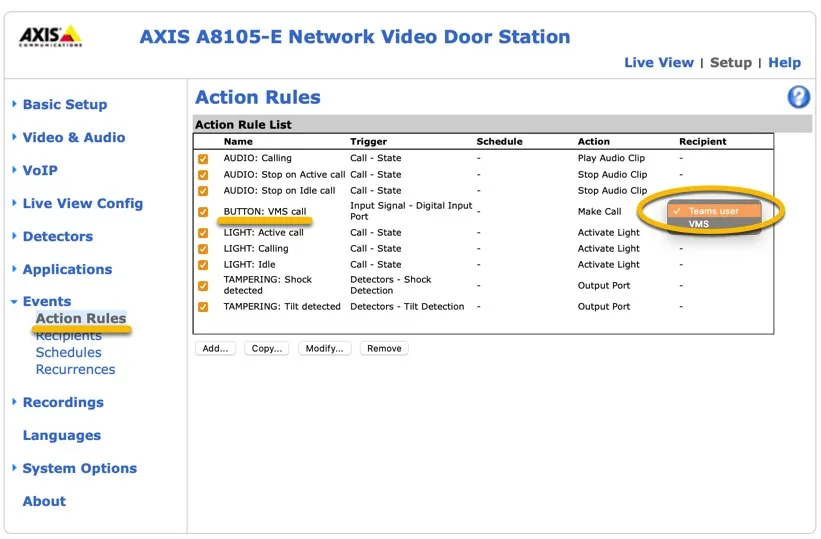
Task: Select the LIGHT: Idle rule name
Action: (249, 265)
